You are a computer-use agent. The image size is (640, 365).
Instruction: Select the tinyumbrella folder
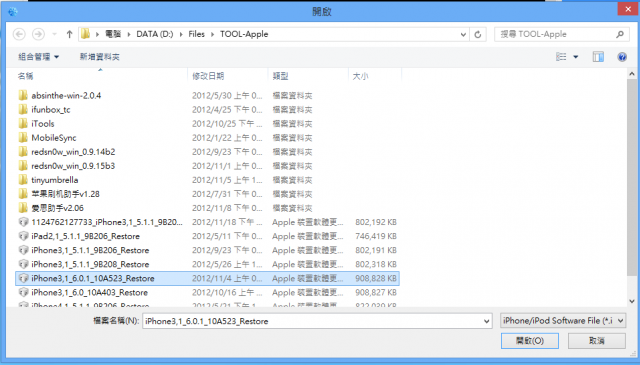(55, 180)
